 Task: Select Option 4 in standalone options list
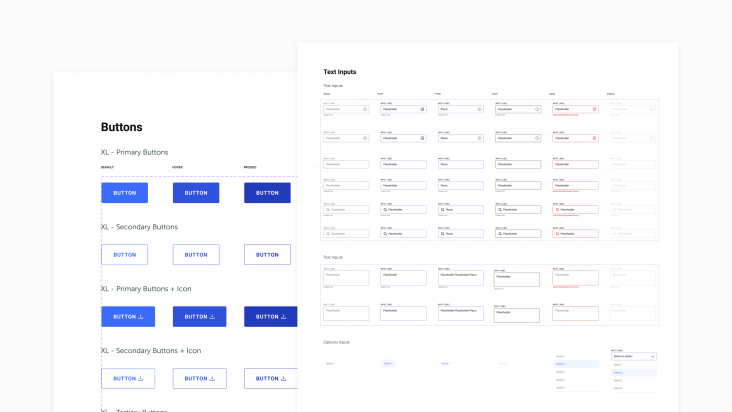[576, 380]
